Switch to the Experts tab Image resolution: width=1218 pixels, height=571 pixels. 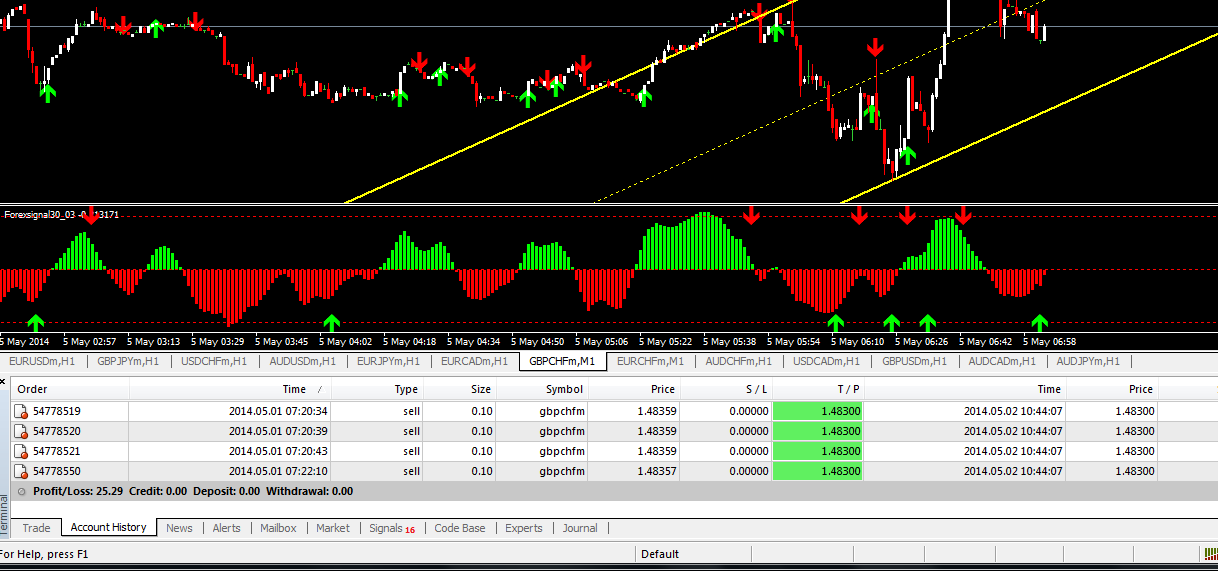point(524,528)
